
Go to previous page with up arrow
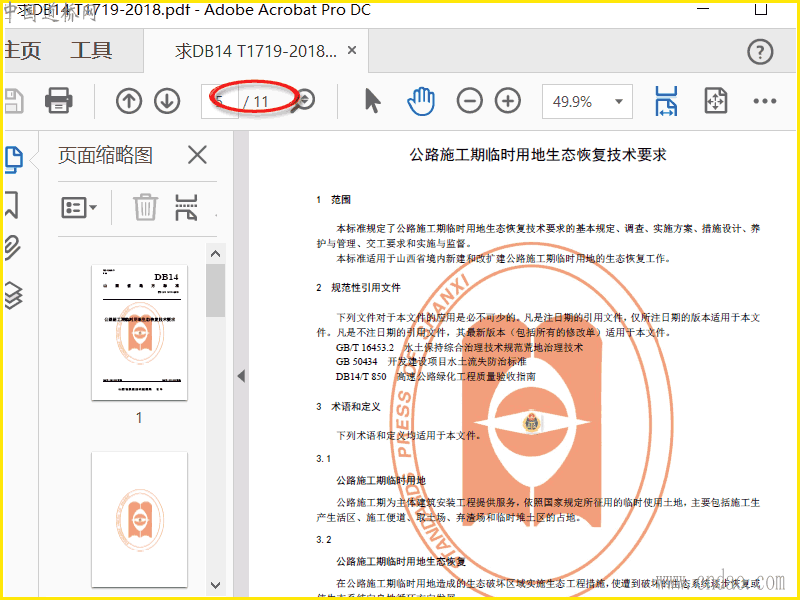(129, 101)
